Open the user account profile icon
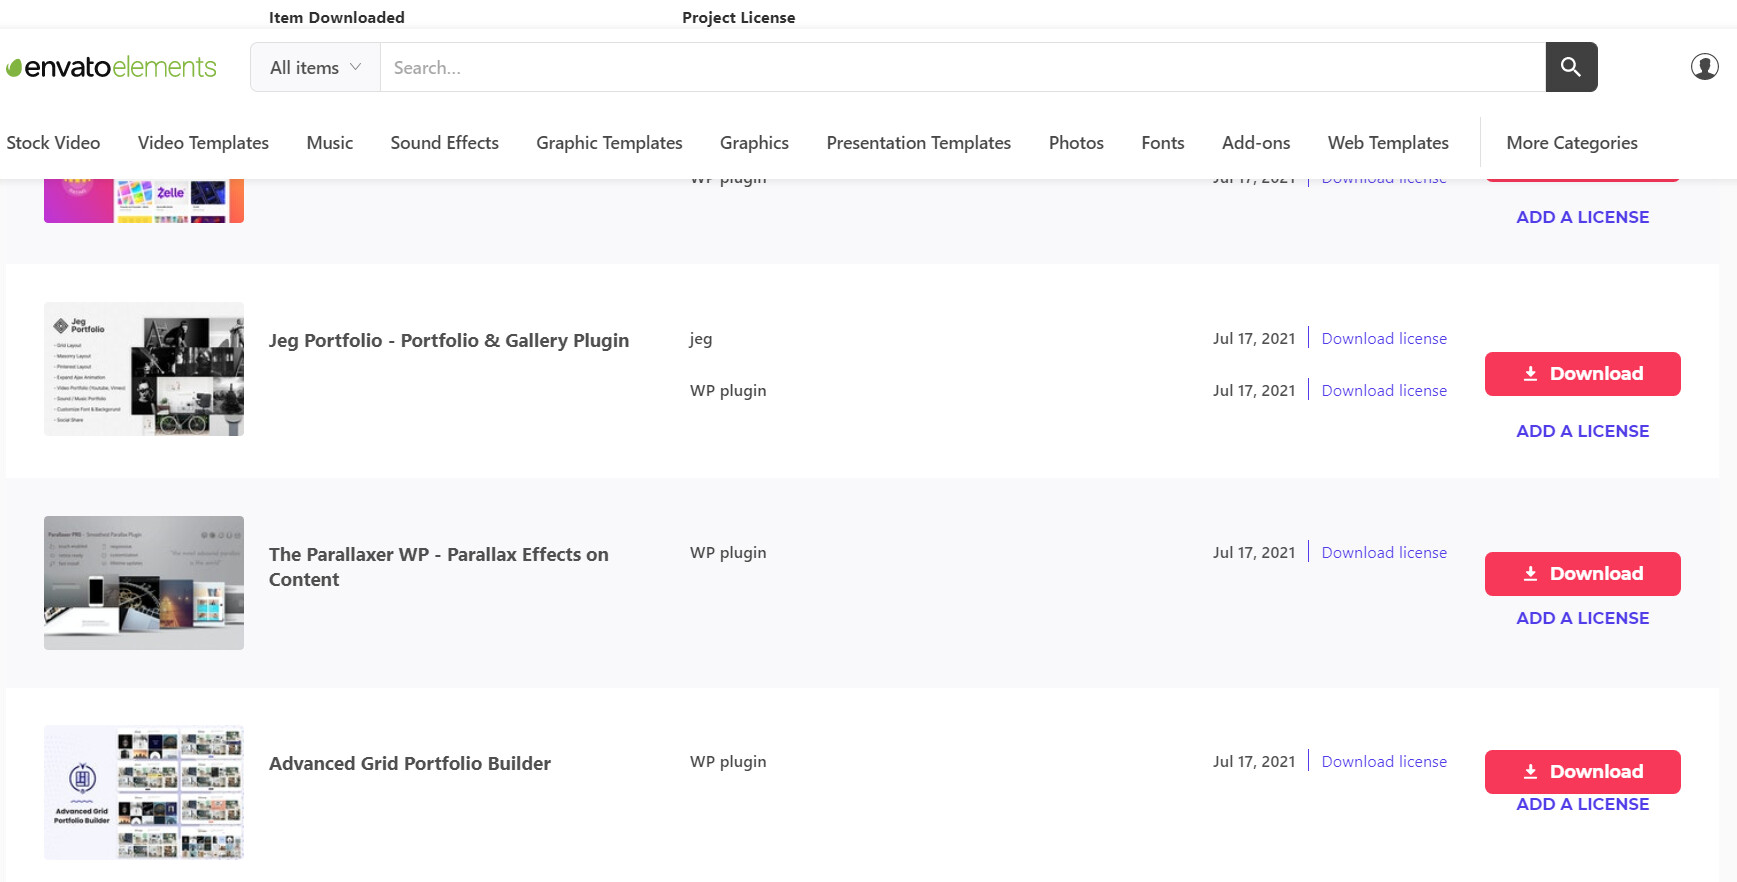1737x882 pixels. tap(1704, 67)
